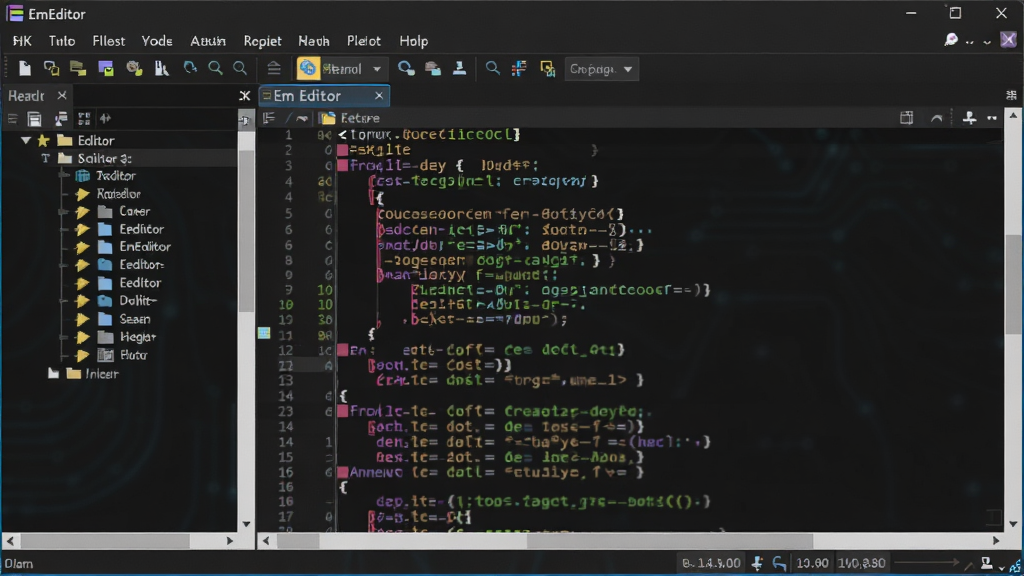Click the B.14.5.00 status bar entry
Viewport: 1024px width, 576px height.
click(711, 563)
